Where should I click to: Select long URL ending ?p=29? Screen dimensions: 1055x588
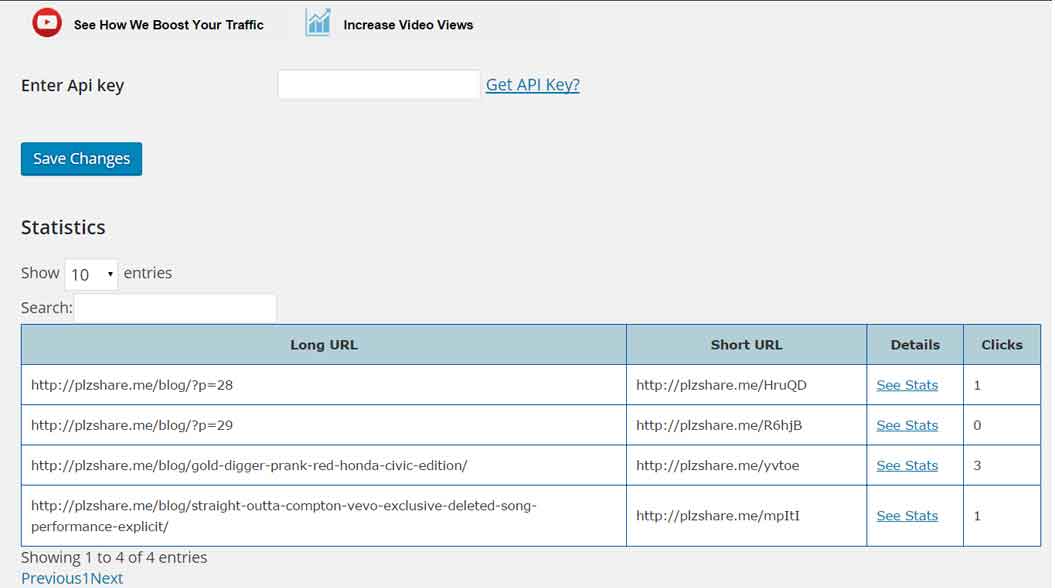click(x=132, y=425)
